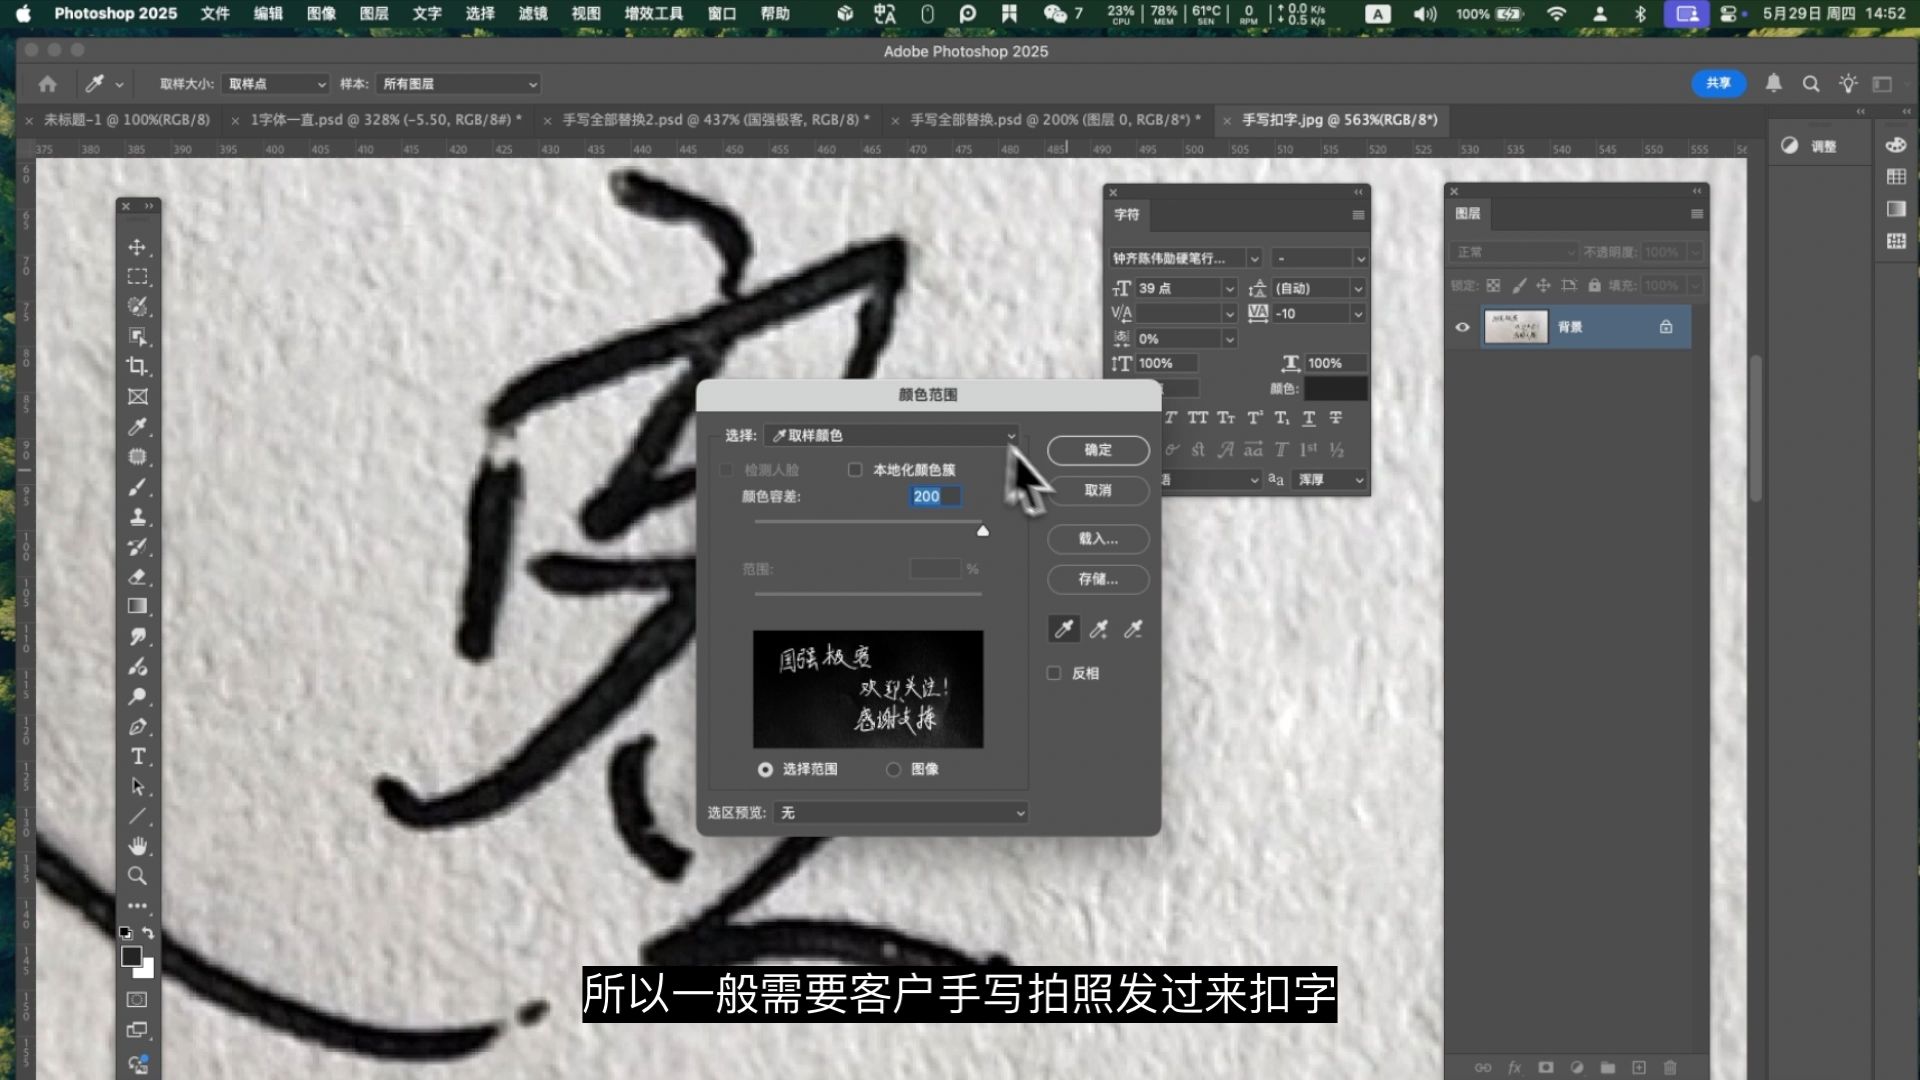
Task: Open the Photoshop search icon
Action: [1811, 84]
